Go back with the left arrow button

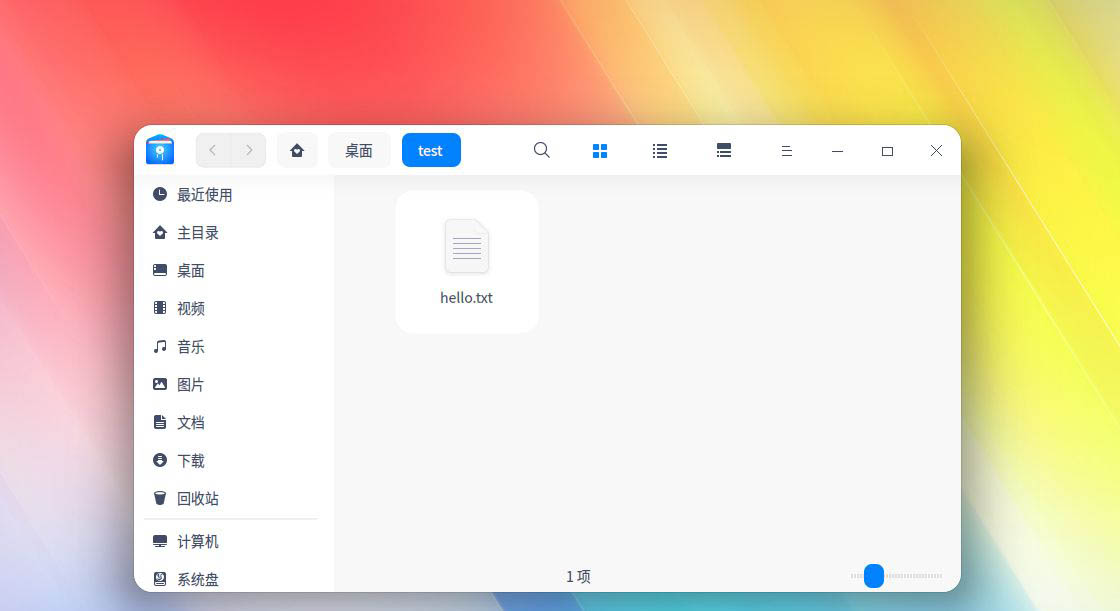point(213,150)
